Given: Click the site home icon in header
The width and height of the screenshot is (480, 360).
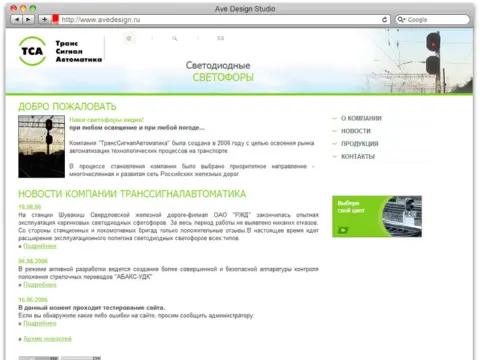Looking at the screenshot, I should point(129,38).
